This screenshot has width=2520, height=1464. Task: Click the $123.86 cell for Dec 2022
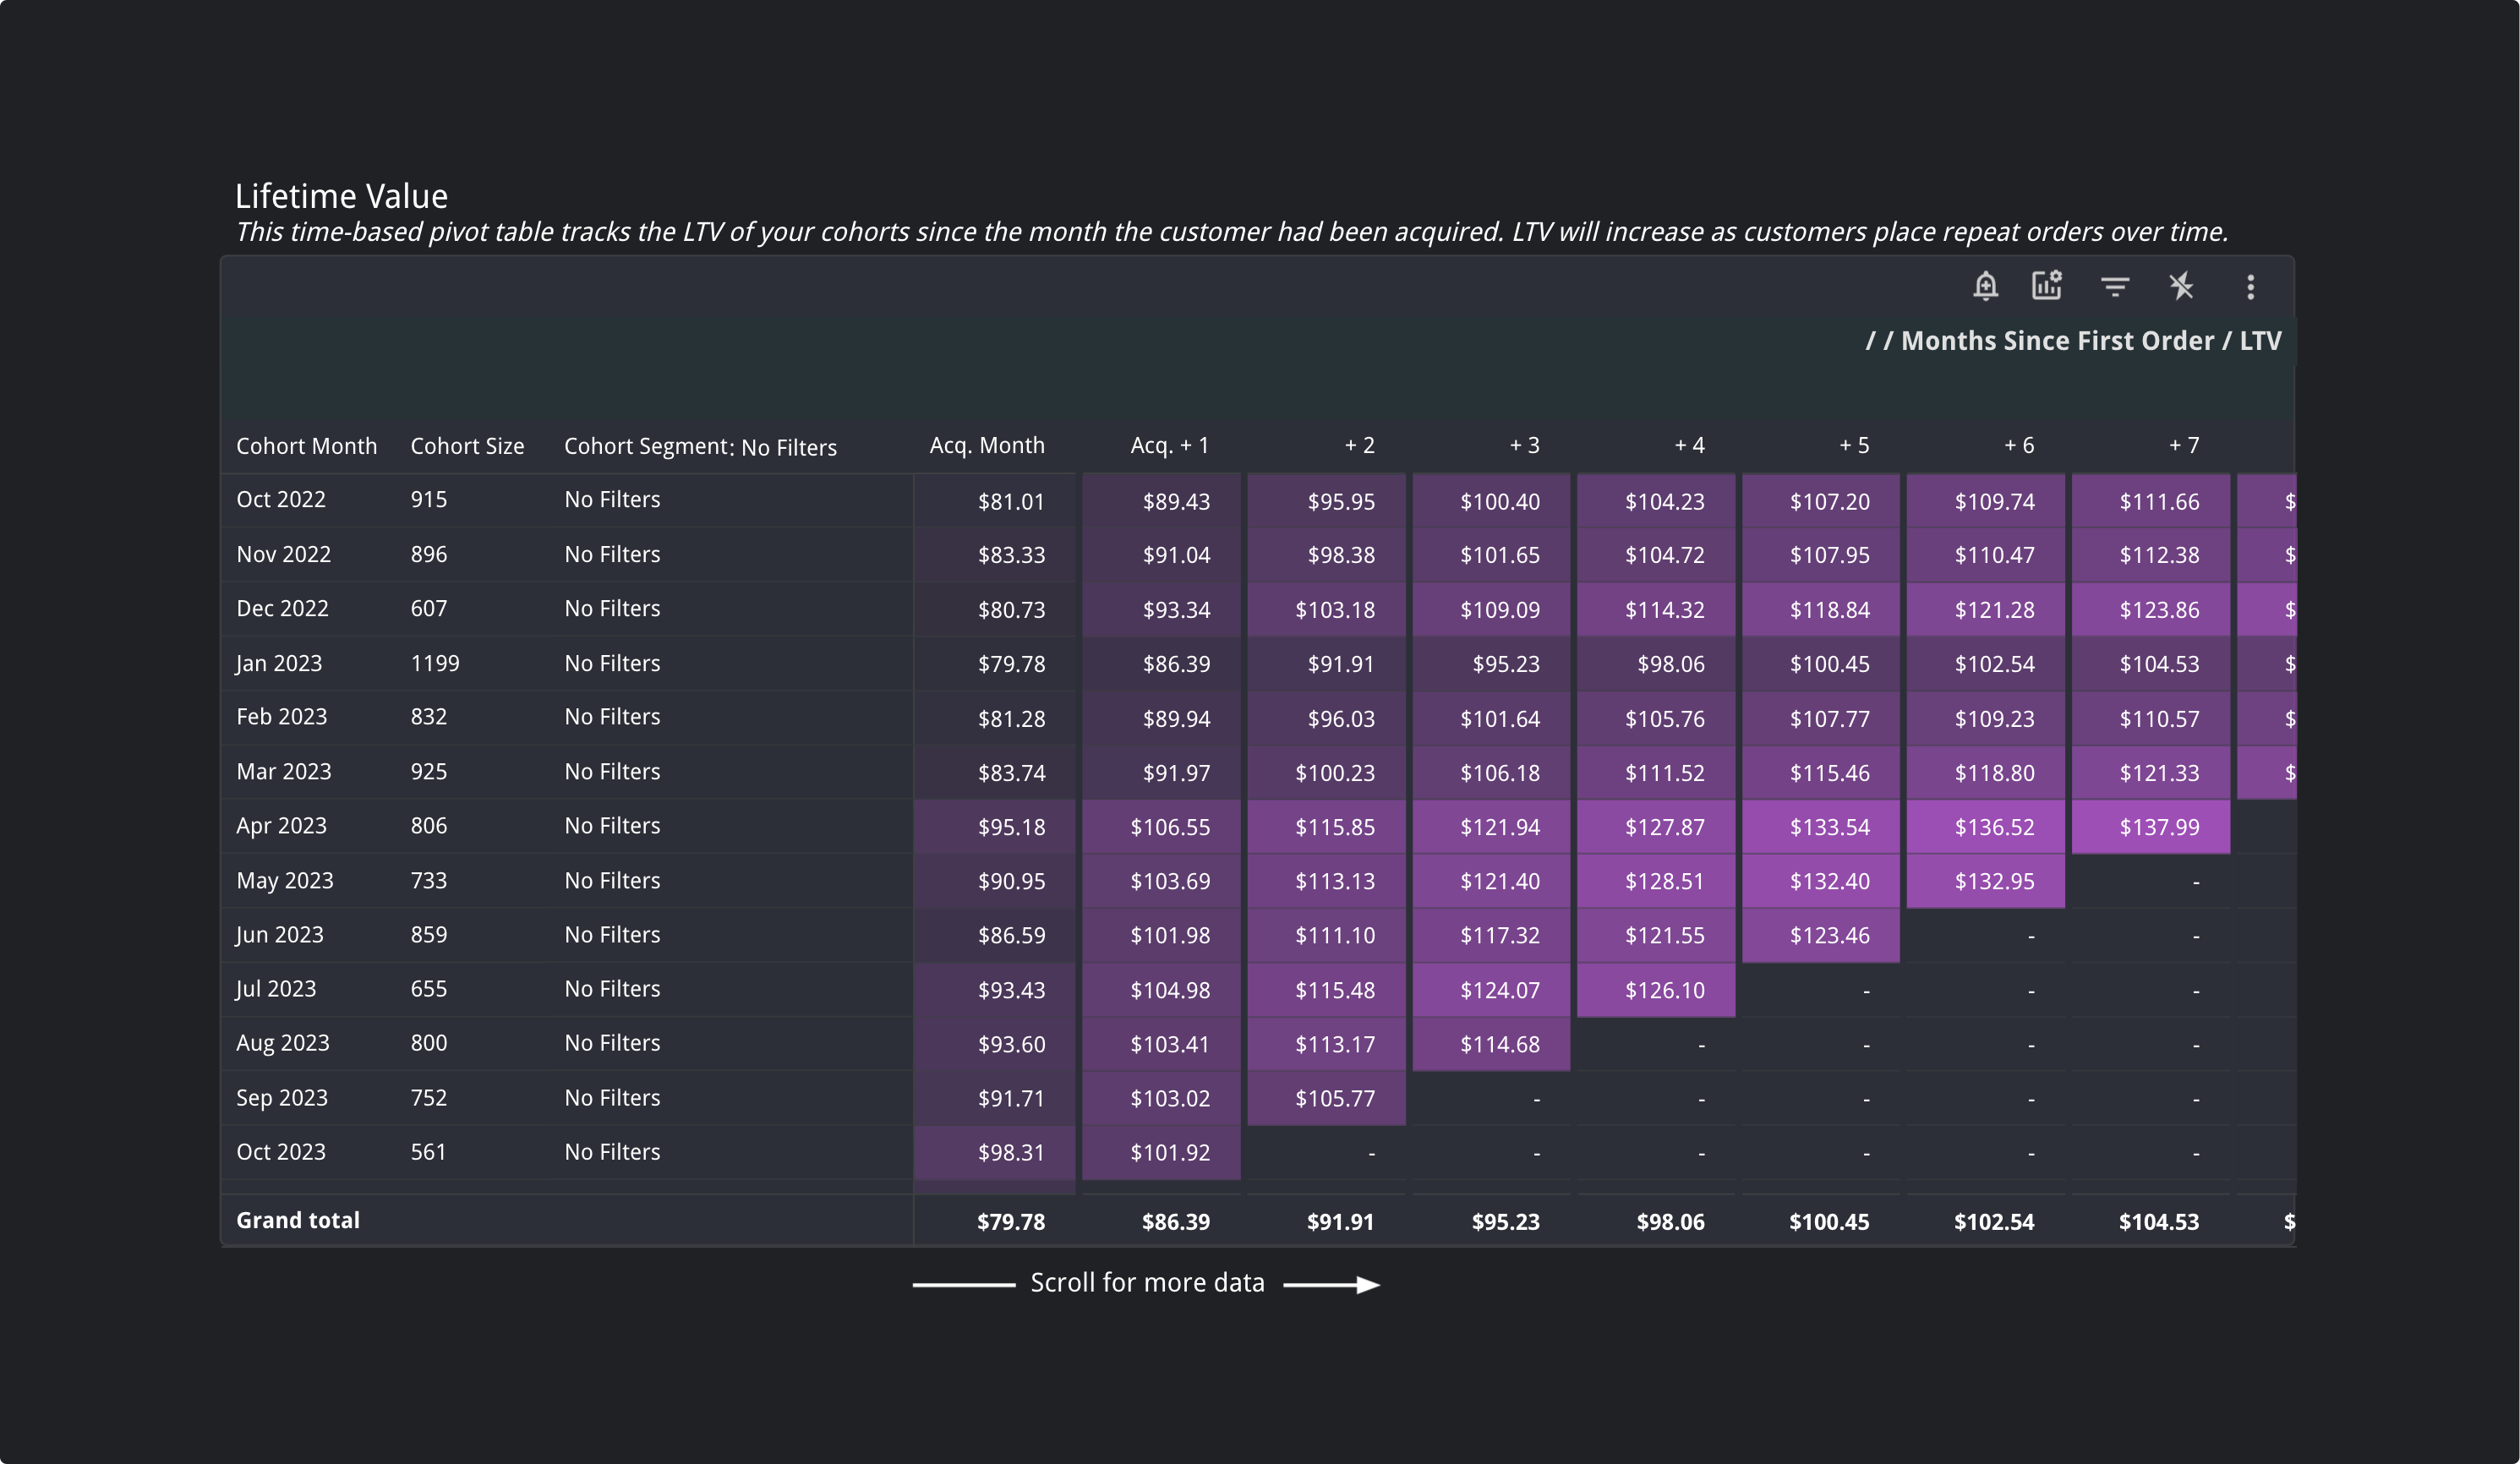click(2158, 610)
